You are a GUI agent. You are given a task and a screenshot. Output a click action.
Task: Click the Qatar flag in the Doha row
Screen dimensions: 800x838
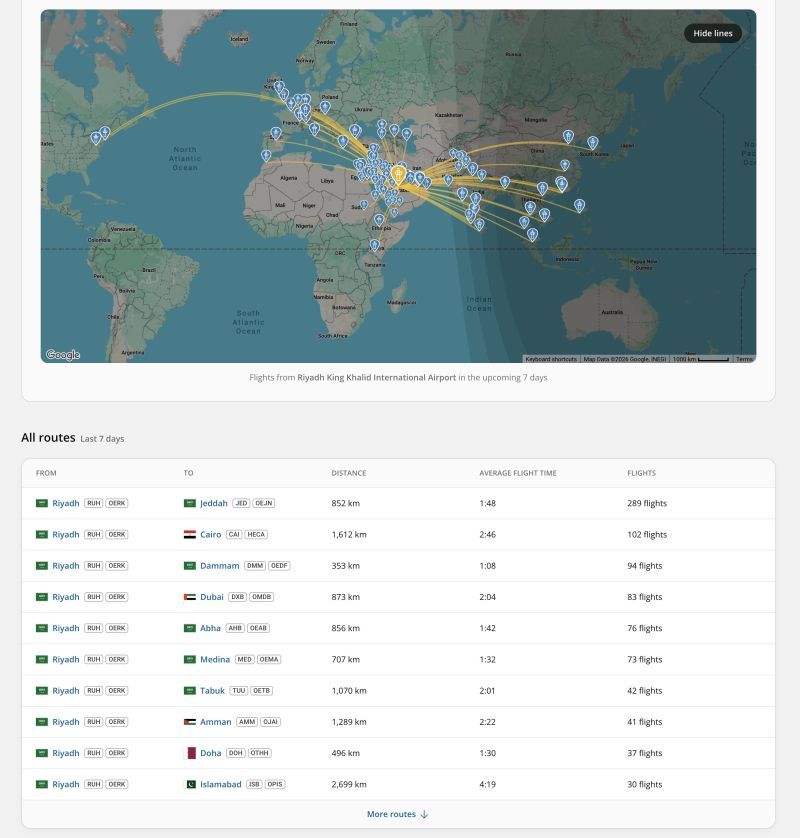click(190, 753)
